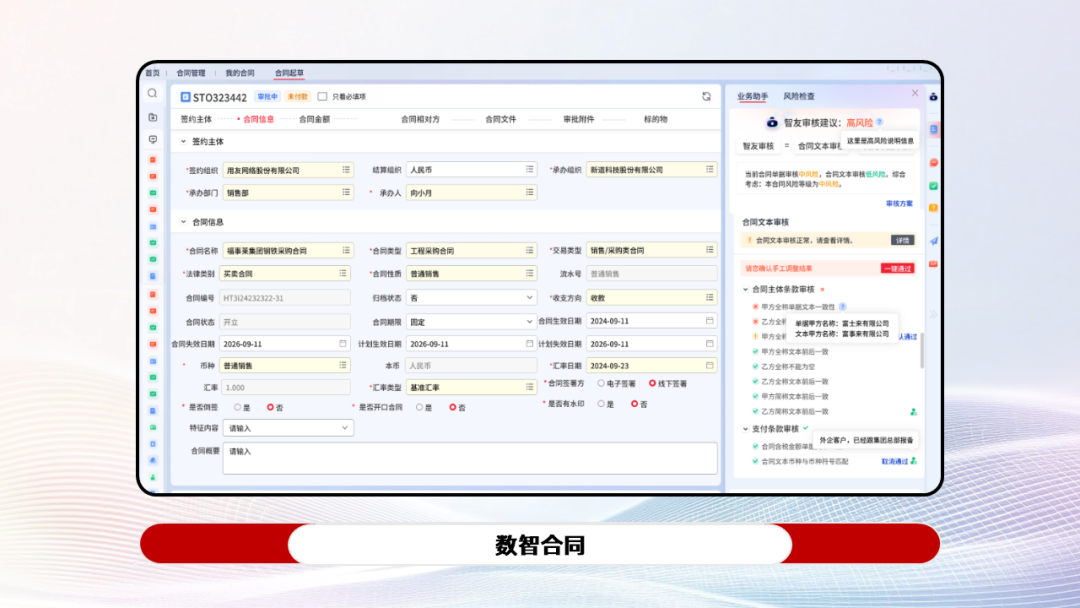The width and height of the screenshot is (1080, 608).
Task: Click the double-chevron collapse icon on right toolbar
Action: [x=933, y=314]
